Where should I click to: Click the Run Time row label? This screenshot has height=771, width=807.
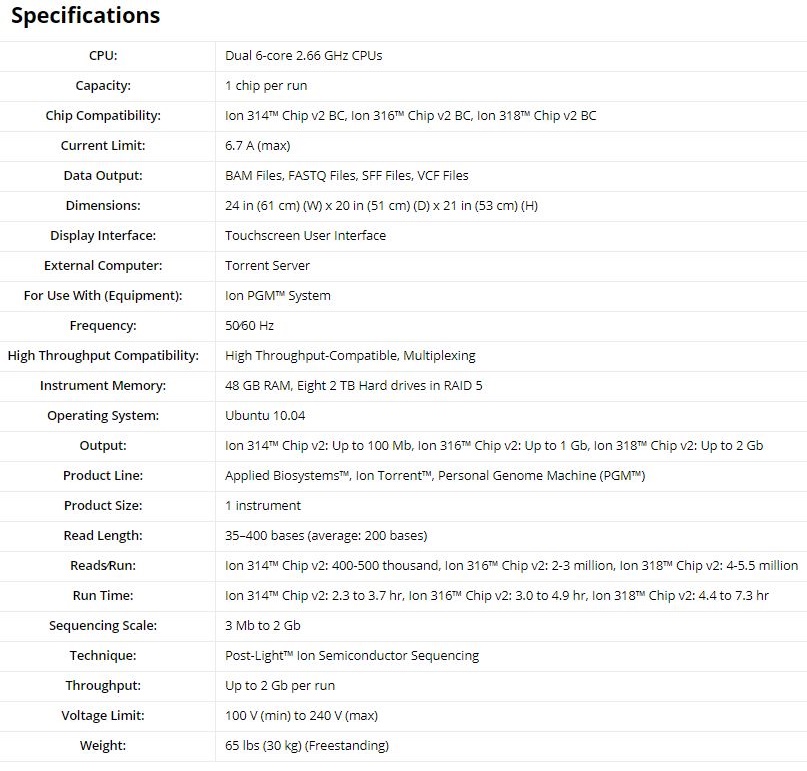pos(103,596)
